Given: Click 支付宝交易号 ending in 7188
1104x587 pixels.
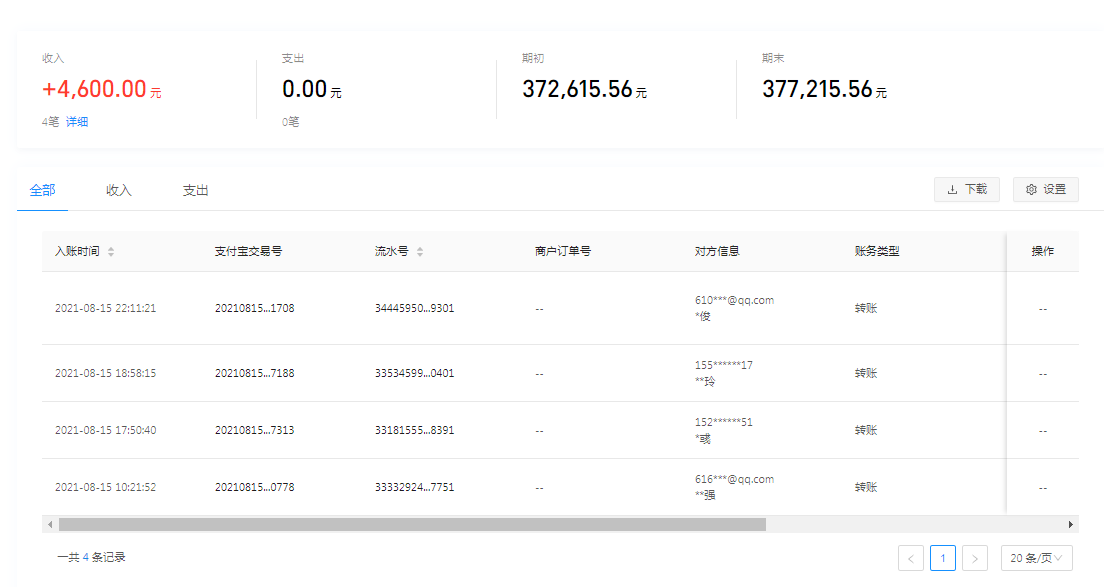Looking at the screenshot, I should point(254,373).
